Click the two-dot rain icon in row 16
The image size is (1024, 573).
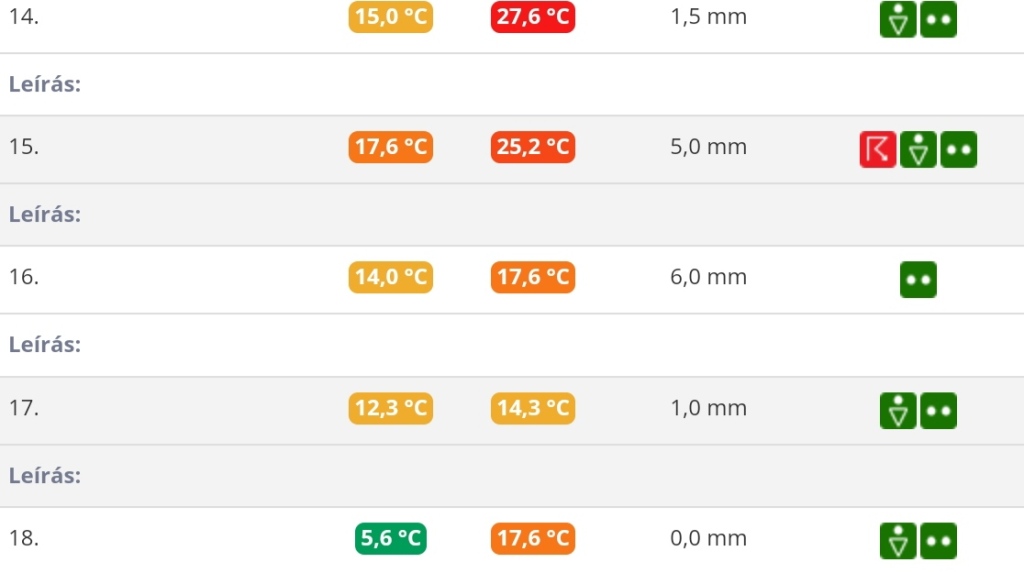tap(918, 280)
